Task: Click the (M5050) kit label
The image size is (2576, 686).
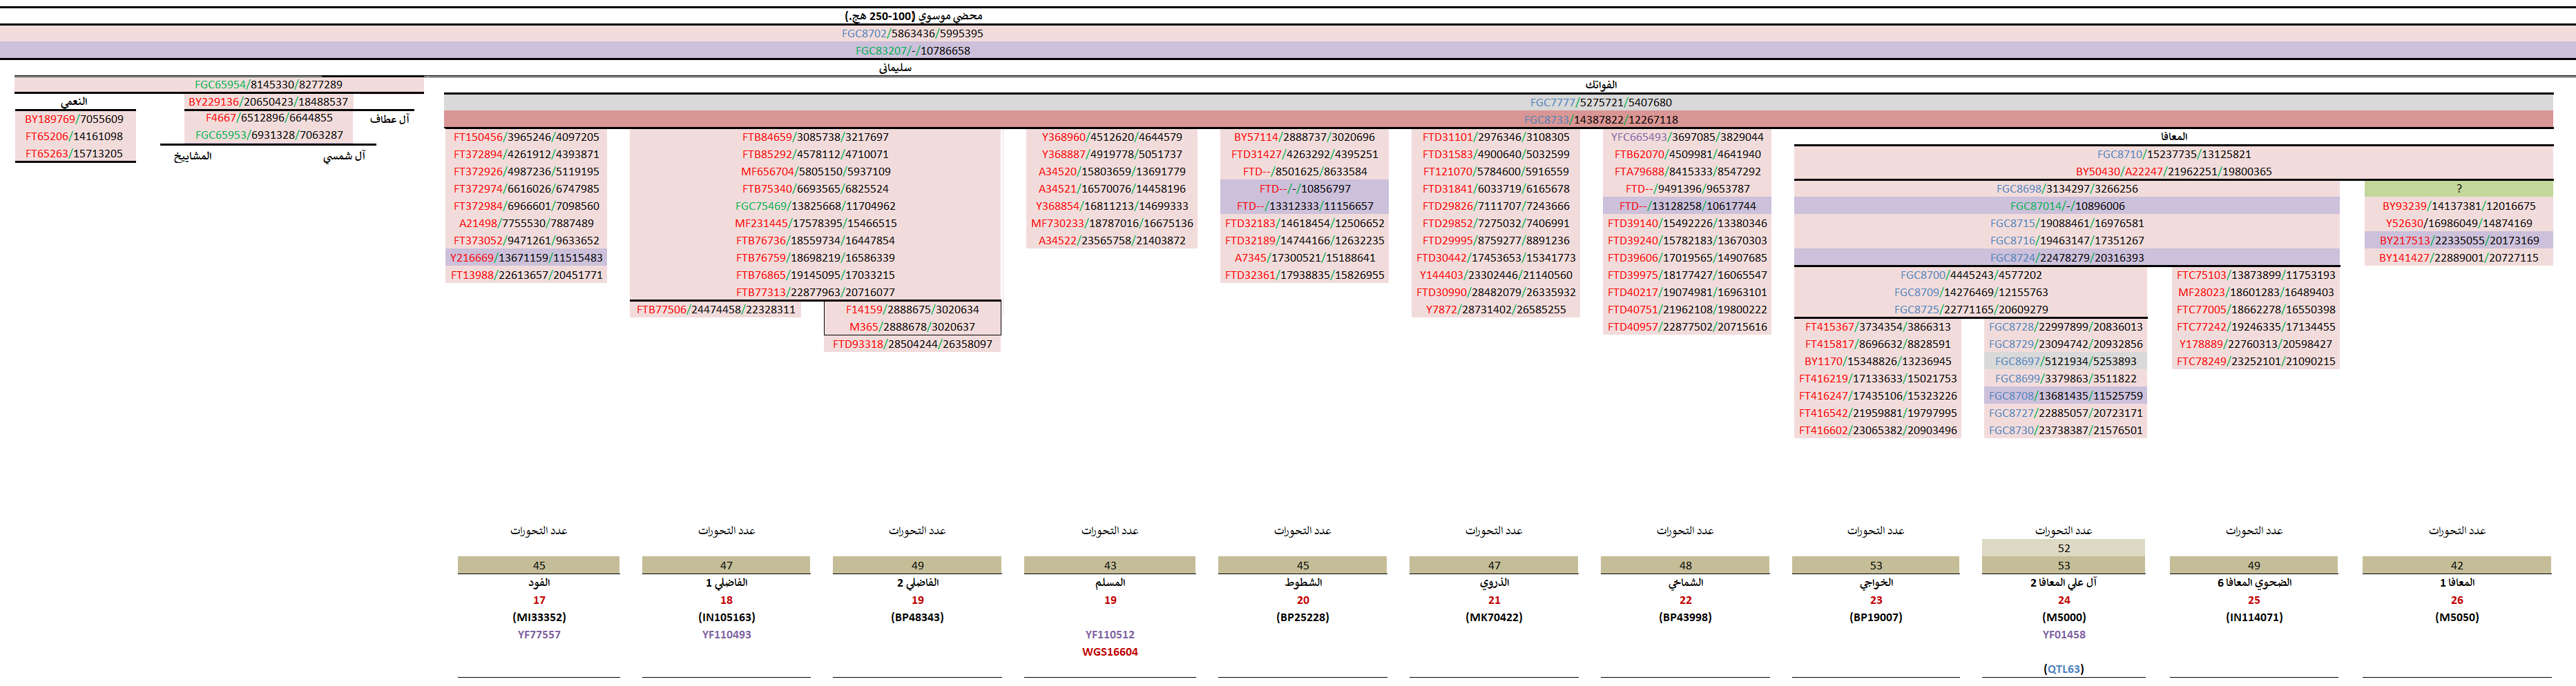Action: pos(2456,618)
